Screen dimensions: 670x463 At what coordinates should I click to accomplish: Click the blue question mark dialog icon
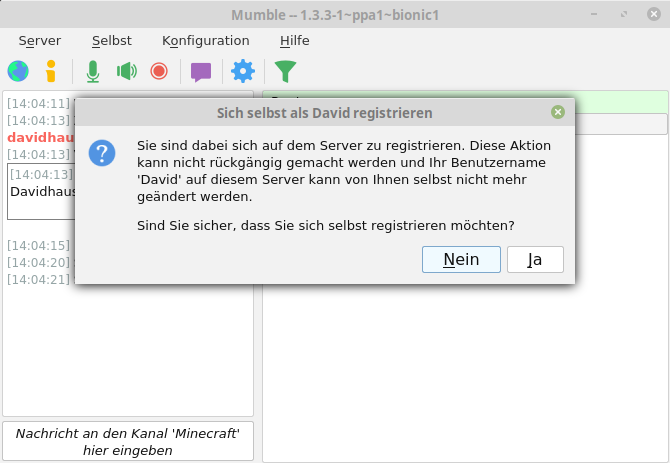[x=102, y=153]
